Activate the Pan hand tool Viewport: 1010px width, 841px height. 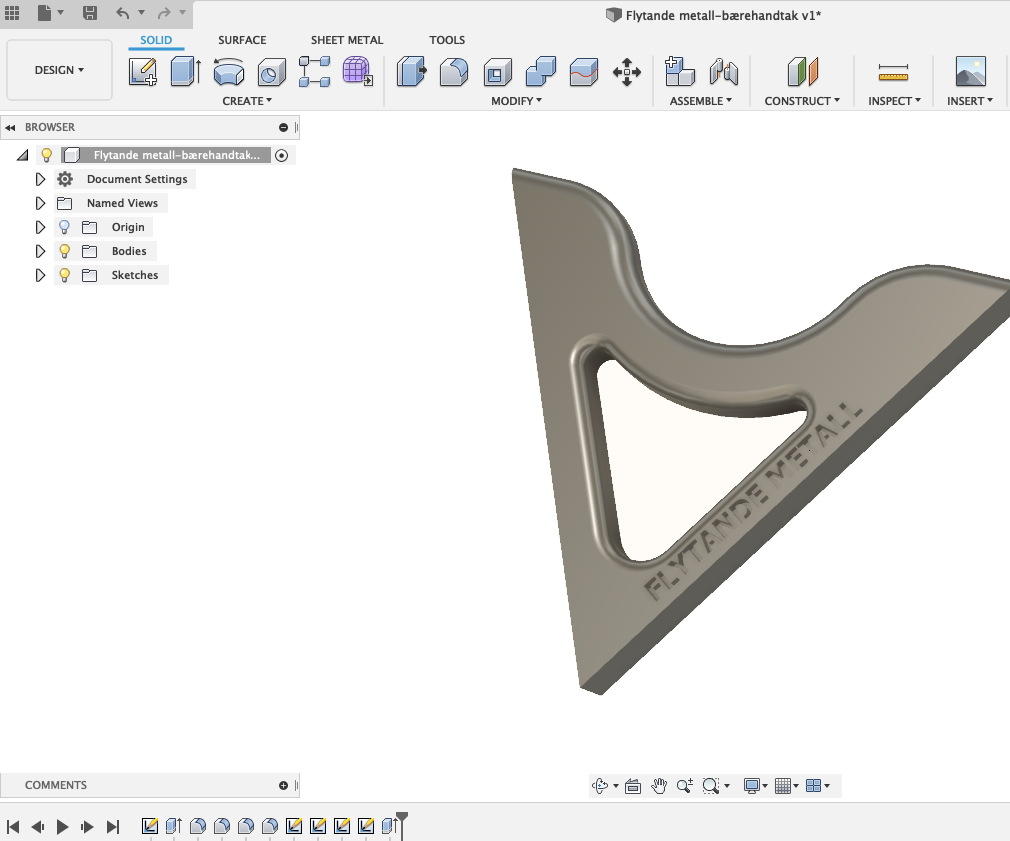point(658,786)
